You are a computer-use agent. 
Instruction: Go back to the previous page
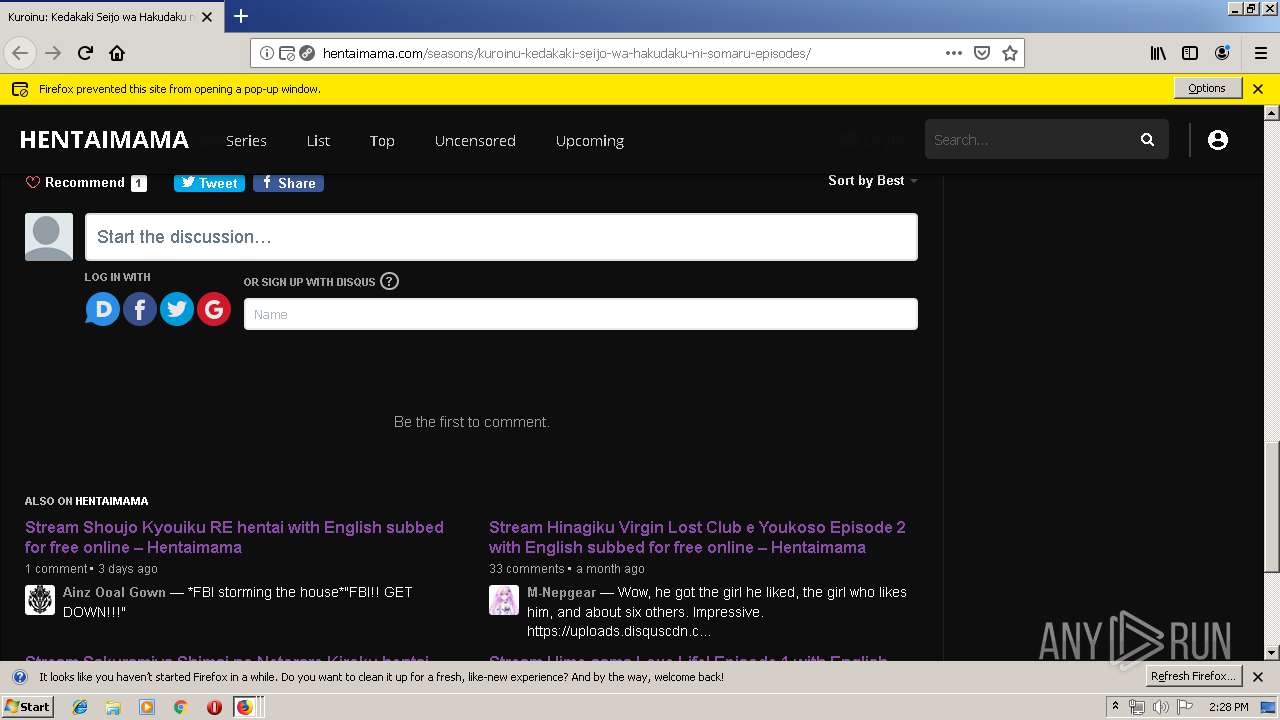pyautogui.click(x=20, y=53)
